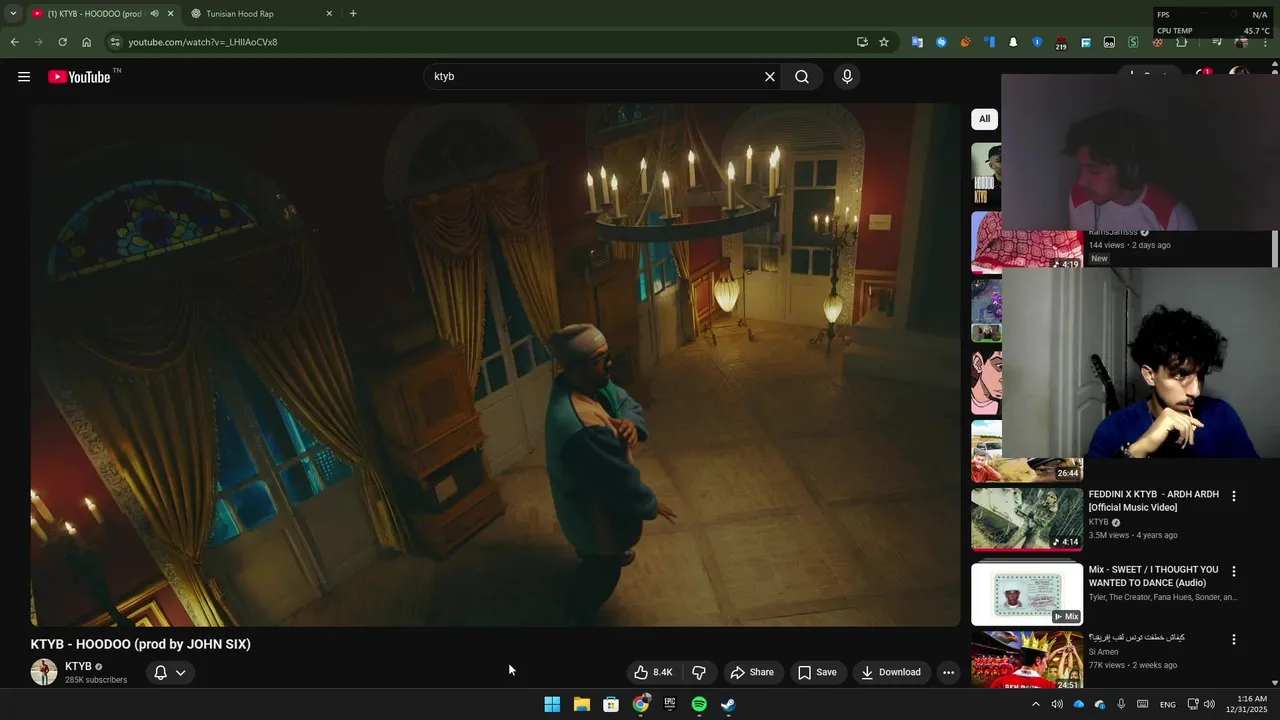1280x720 pixels.
Task: Open the blue shield extension
Action: 1037,42
